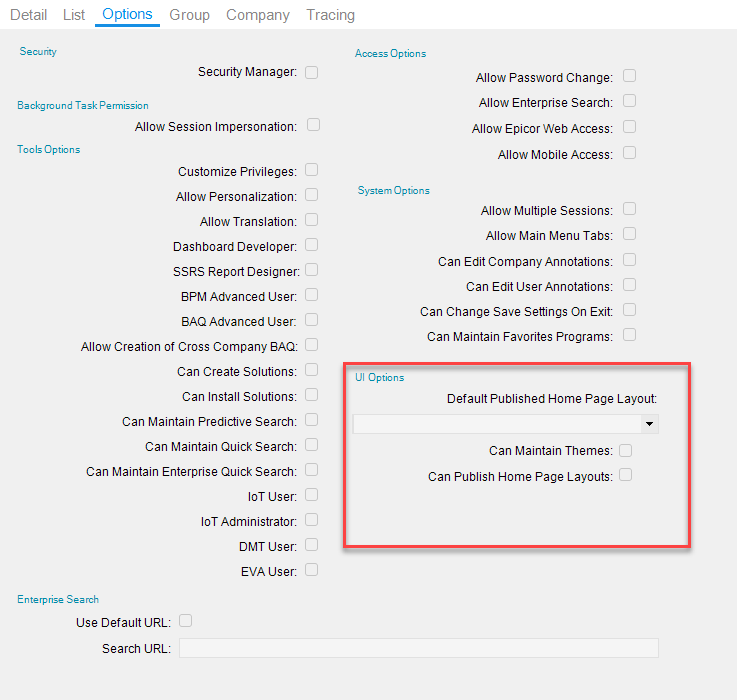Enable Can Maintain Enterprise Quick Search
This screenshot has height=700, width=737.
click(311, 470)
